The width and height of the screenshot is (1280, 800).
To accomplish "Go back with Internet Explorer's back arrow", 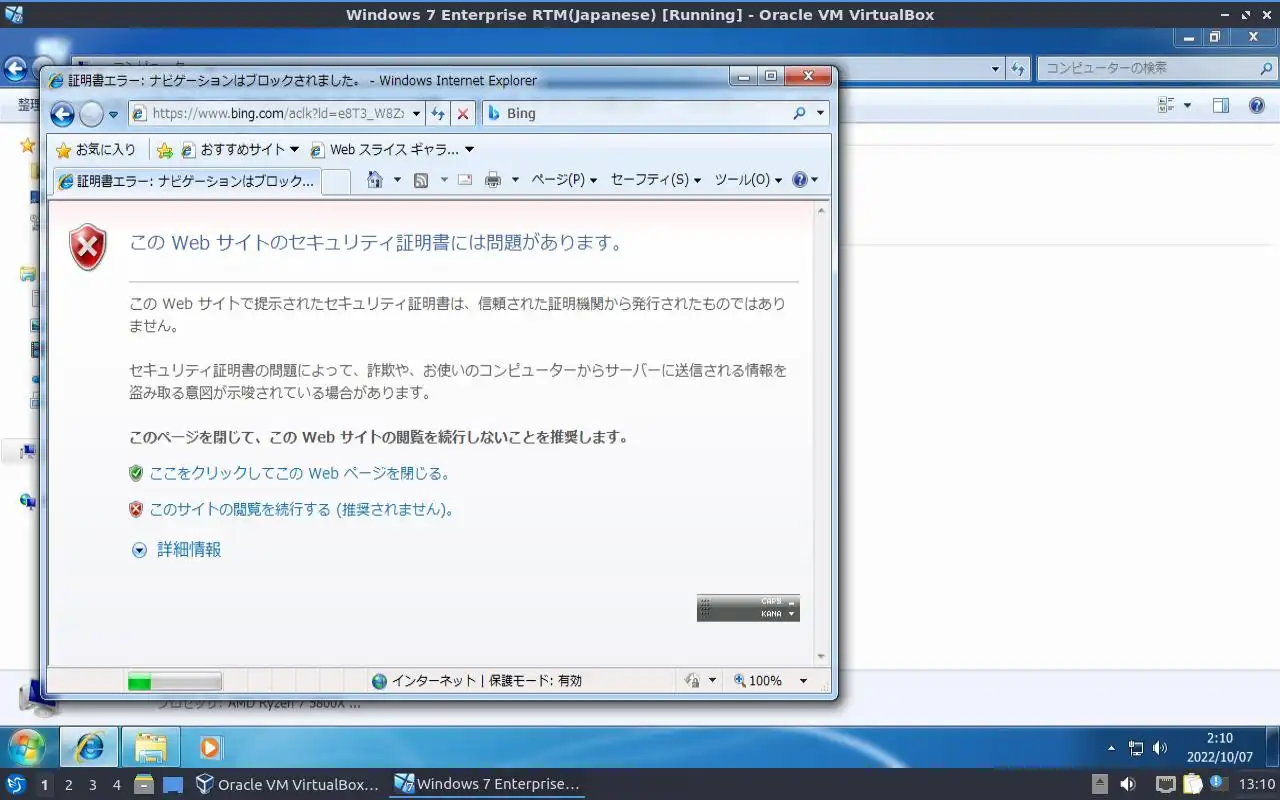I will coord(62,114).
